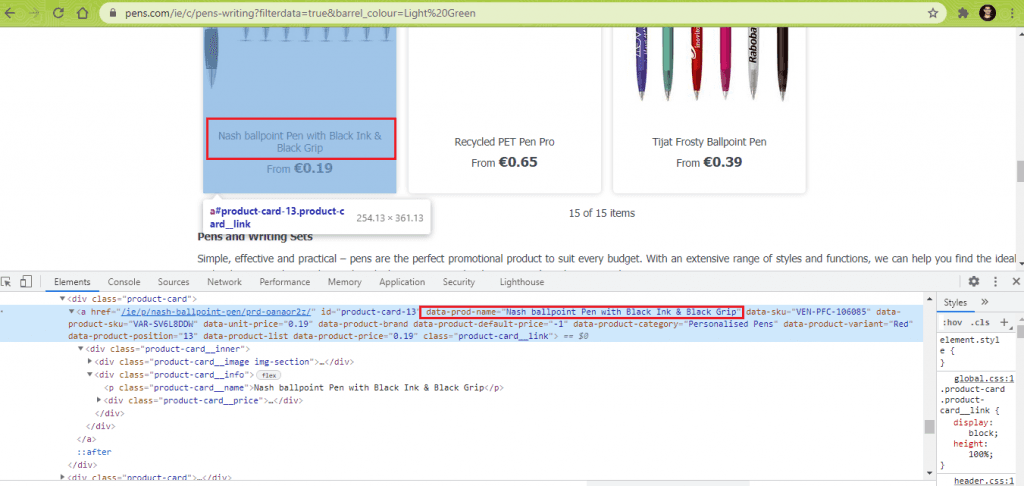
Task: Click the height: 100% style declaration
Action: pyautogui.click(x=972, y=449)
